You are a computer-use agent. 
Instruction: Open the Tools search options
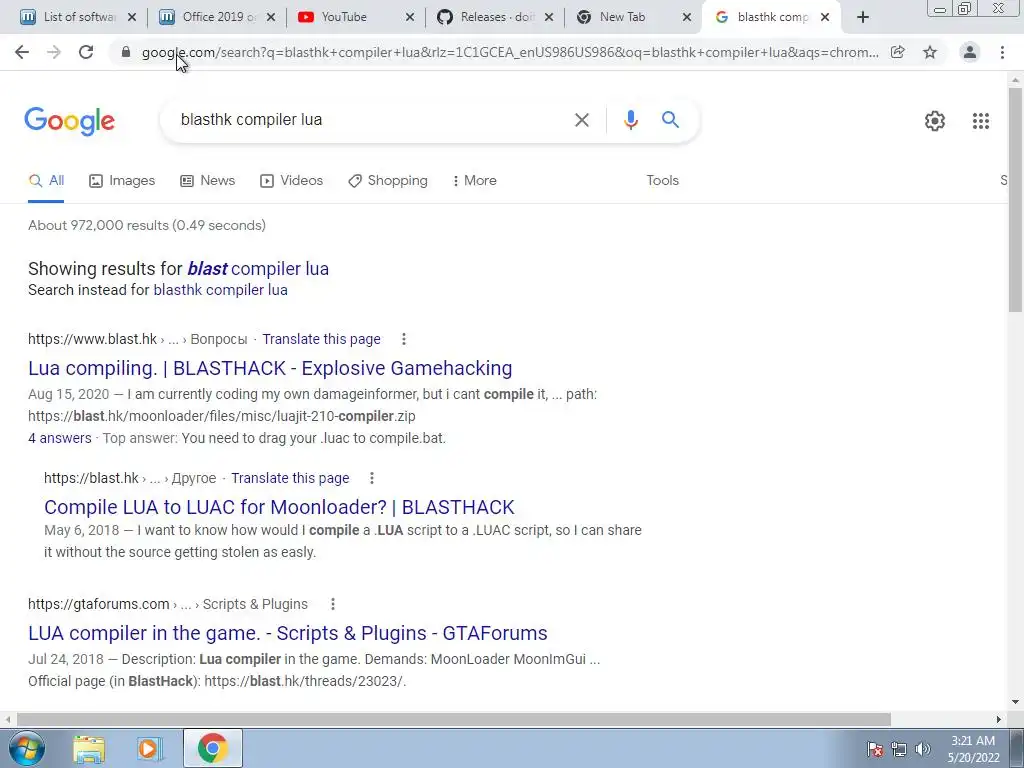662,180
